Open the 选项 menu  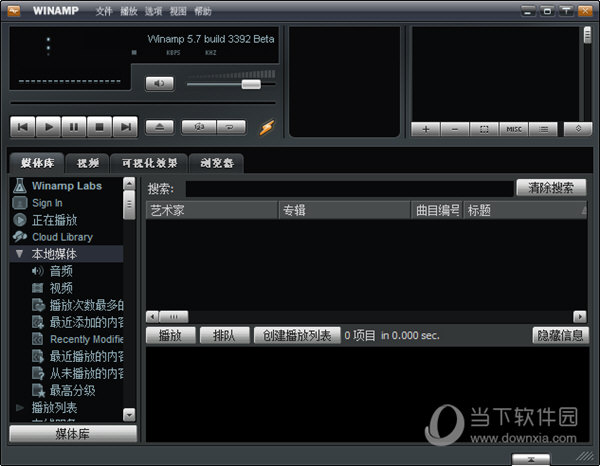(153, 11)
